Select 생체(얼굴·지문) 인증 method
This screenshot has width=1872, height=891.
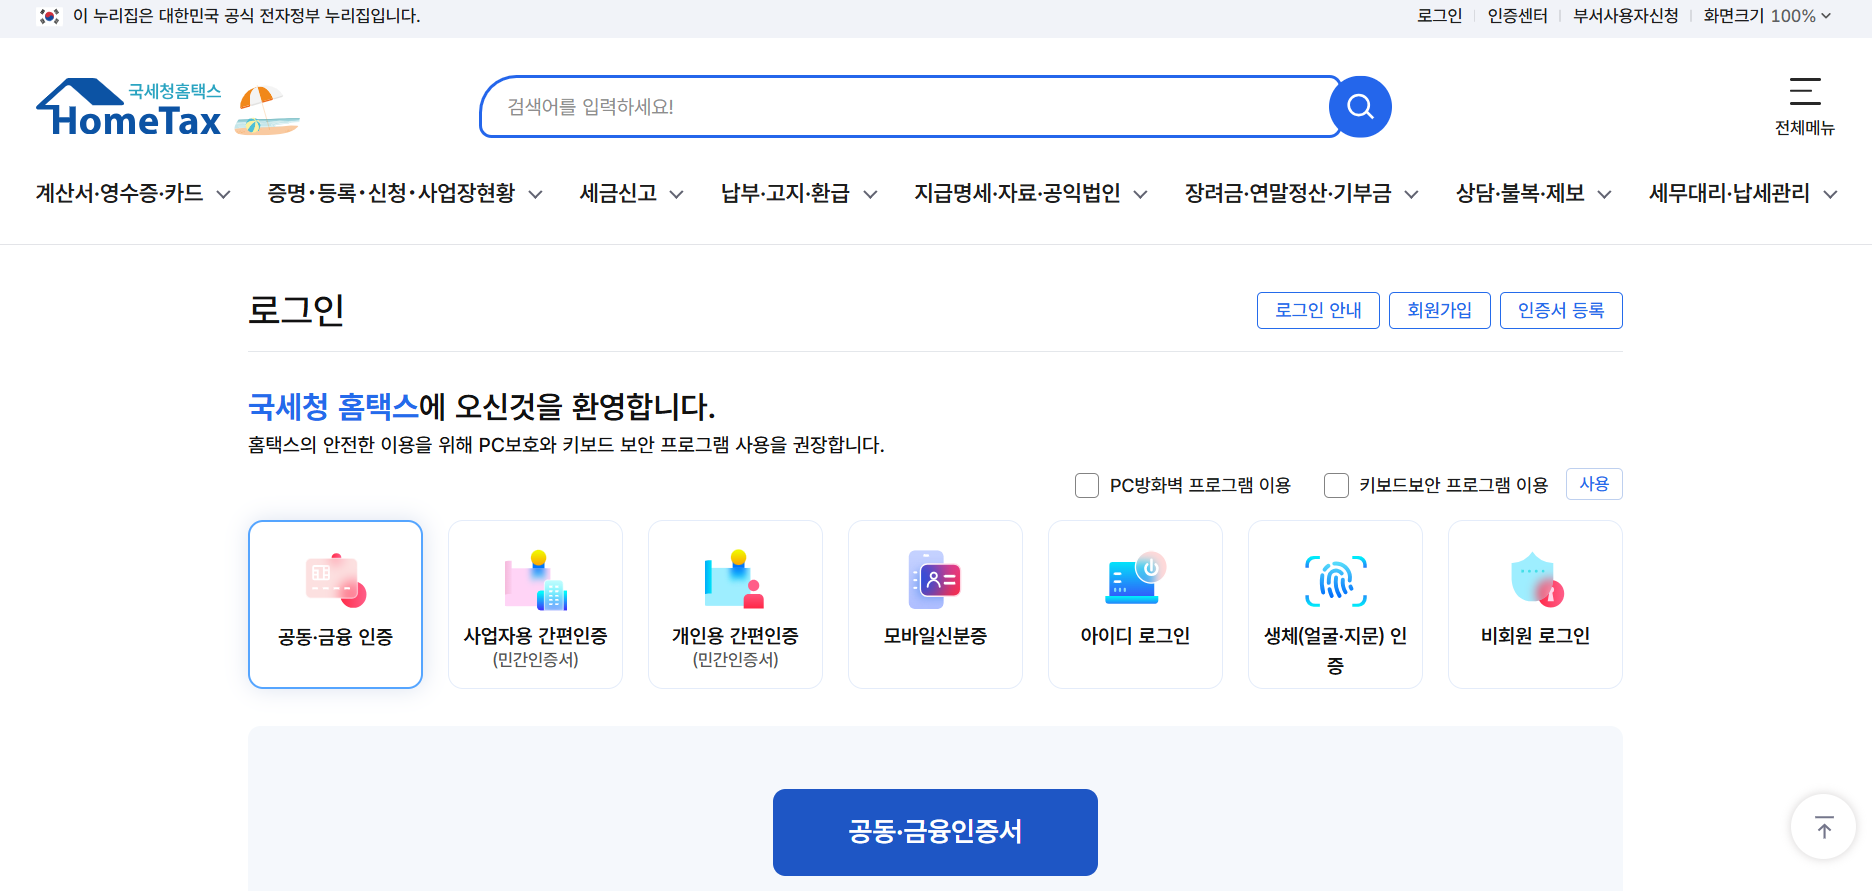(1335, 604)
